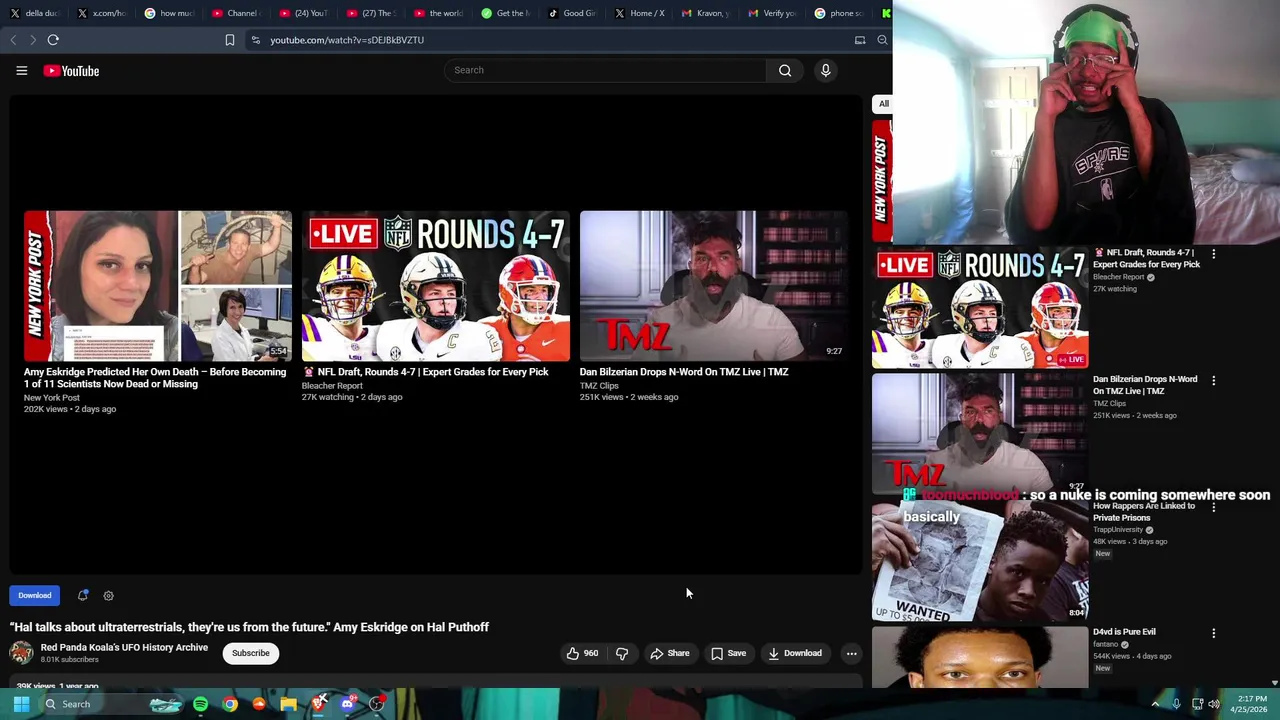1280x720 pixels.
Task: Click the YouTube search input field
Action: point(605,70)
